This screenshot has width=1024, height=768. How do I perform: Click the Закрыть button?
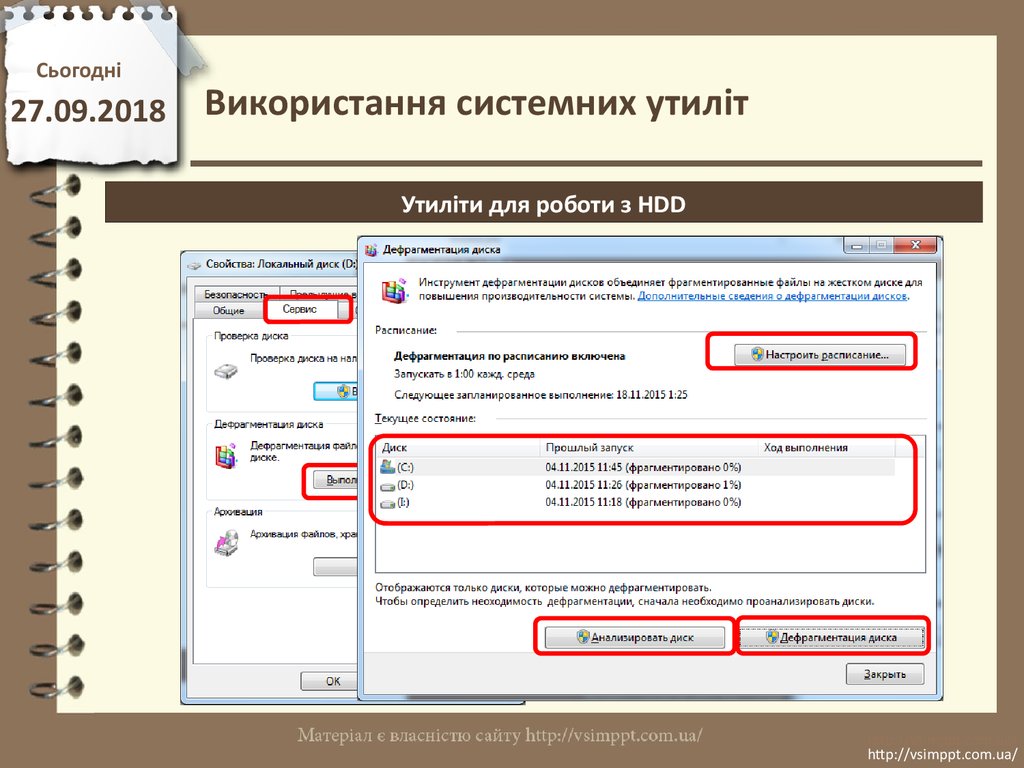[884, 674]
